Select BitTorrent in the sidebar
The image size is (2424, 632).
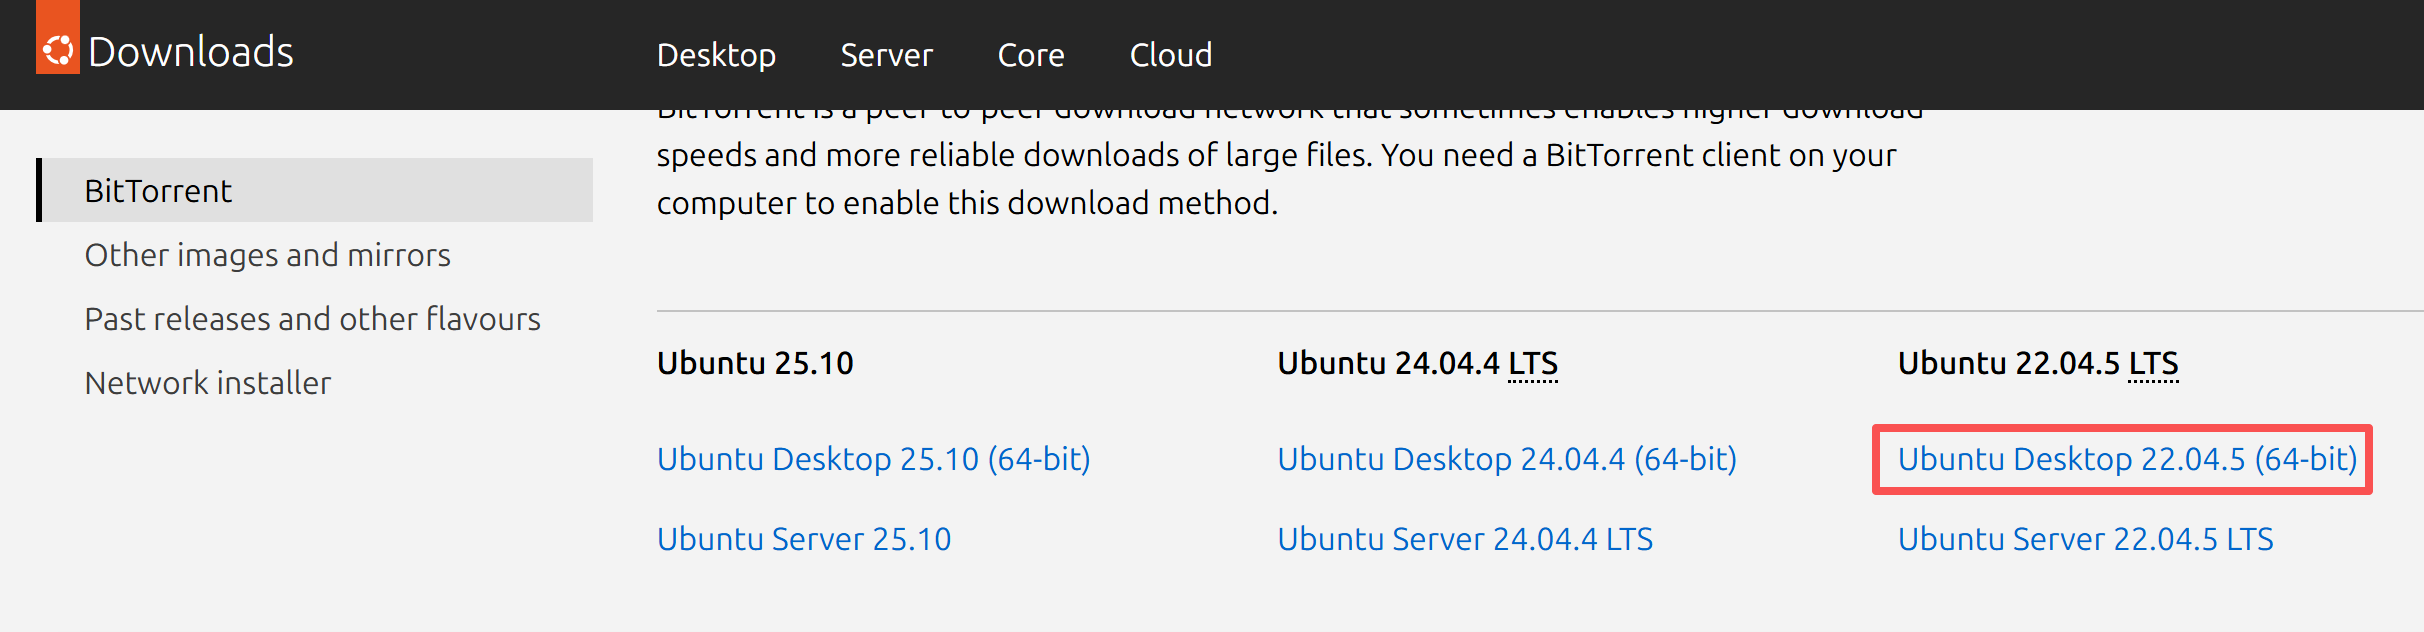click(x=158, y=191)
